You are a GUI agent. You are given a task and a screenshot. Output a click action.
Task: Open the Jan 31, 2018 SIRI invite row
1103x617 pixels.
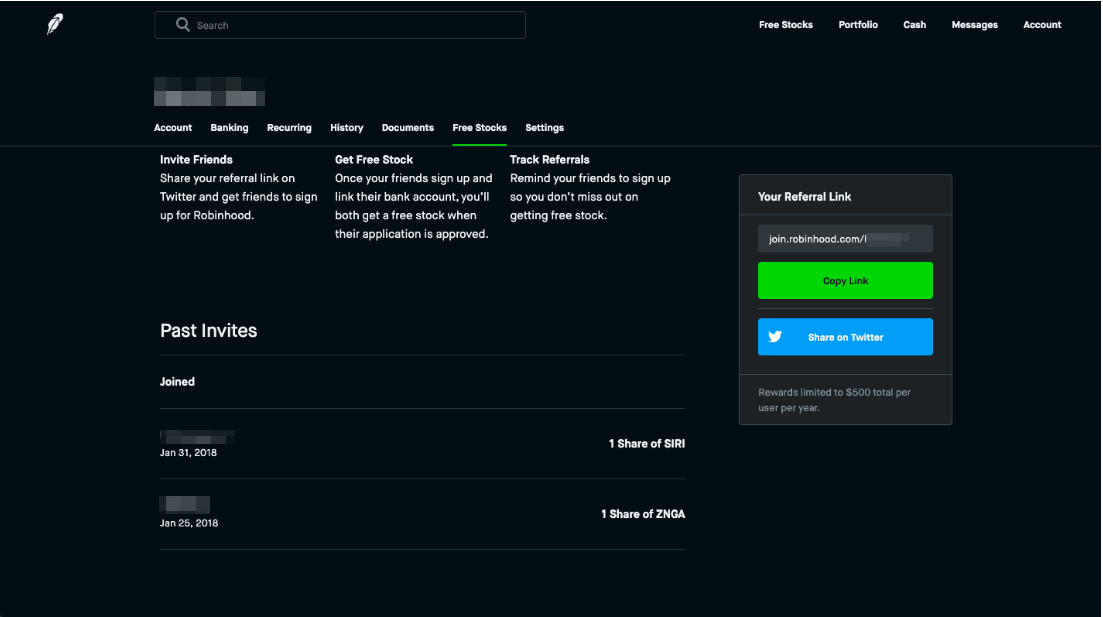click(422, 444)
